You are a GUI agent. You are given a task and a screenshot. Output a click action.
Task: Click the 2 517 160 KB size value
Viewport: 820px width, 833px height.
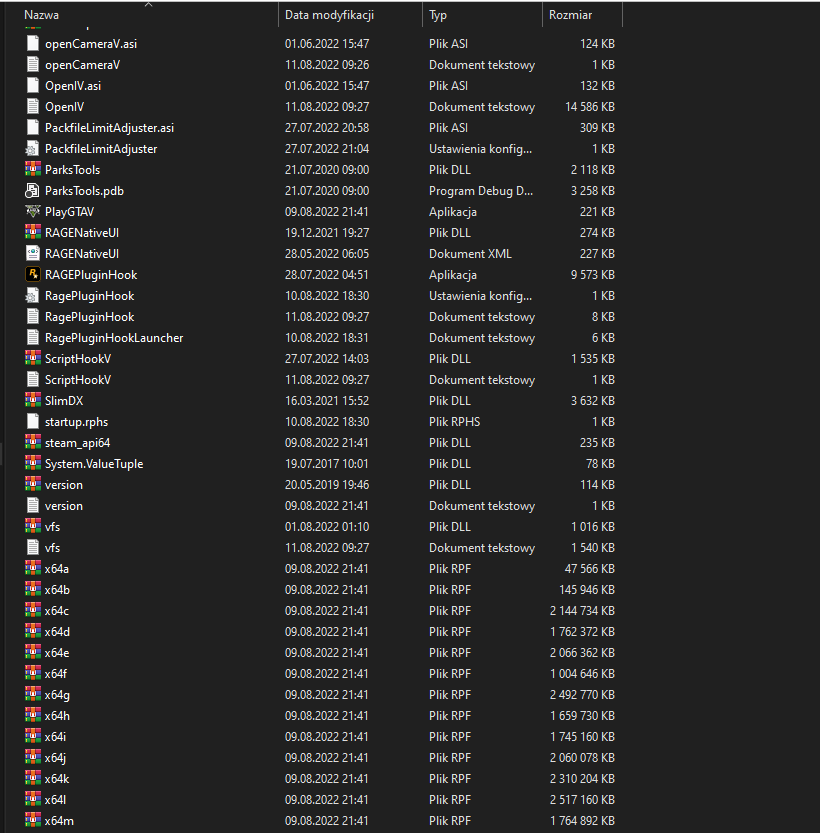point(582,800)
